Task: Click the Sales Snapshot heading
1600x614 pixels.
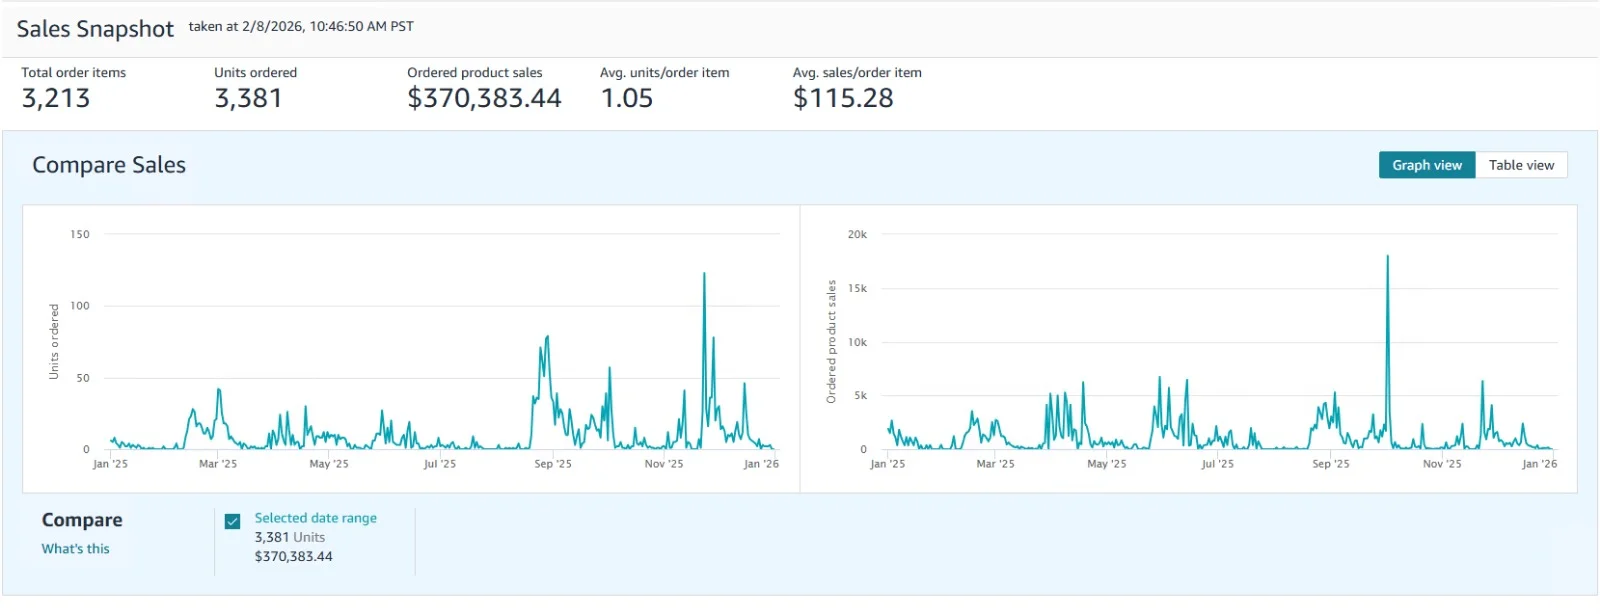Action: [x=95, y=29]
